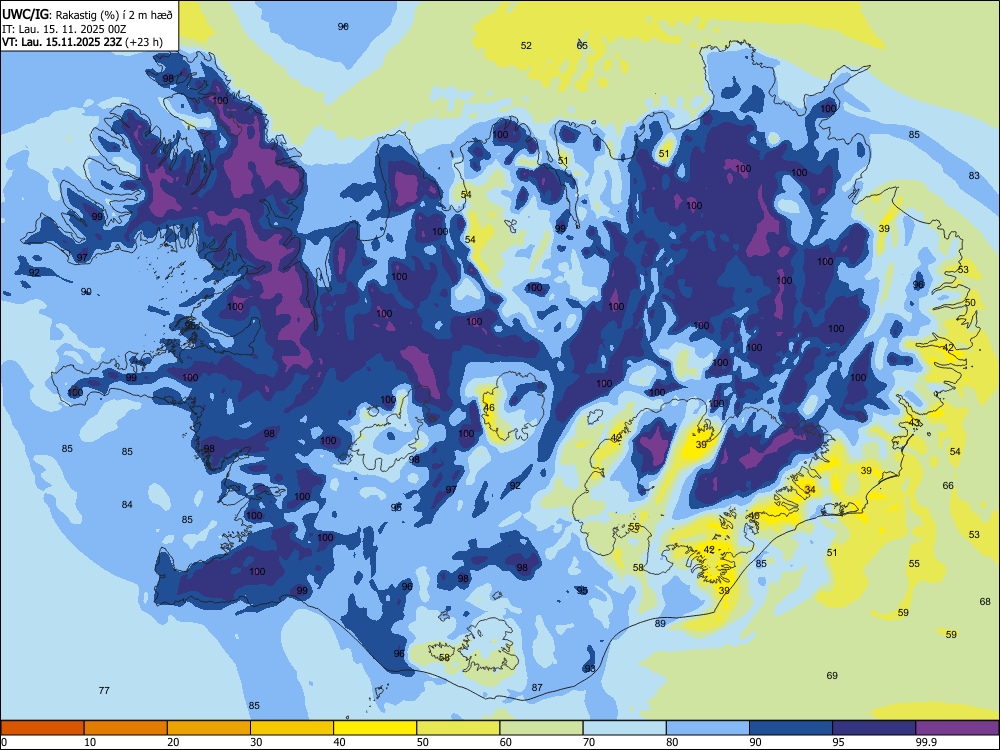Choose the 30–40 golden legend segment
1000x750 pixels.
point(292,728)
